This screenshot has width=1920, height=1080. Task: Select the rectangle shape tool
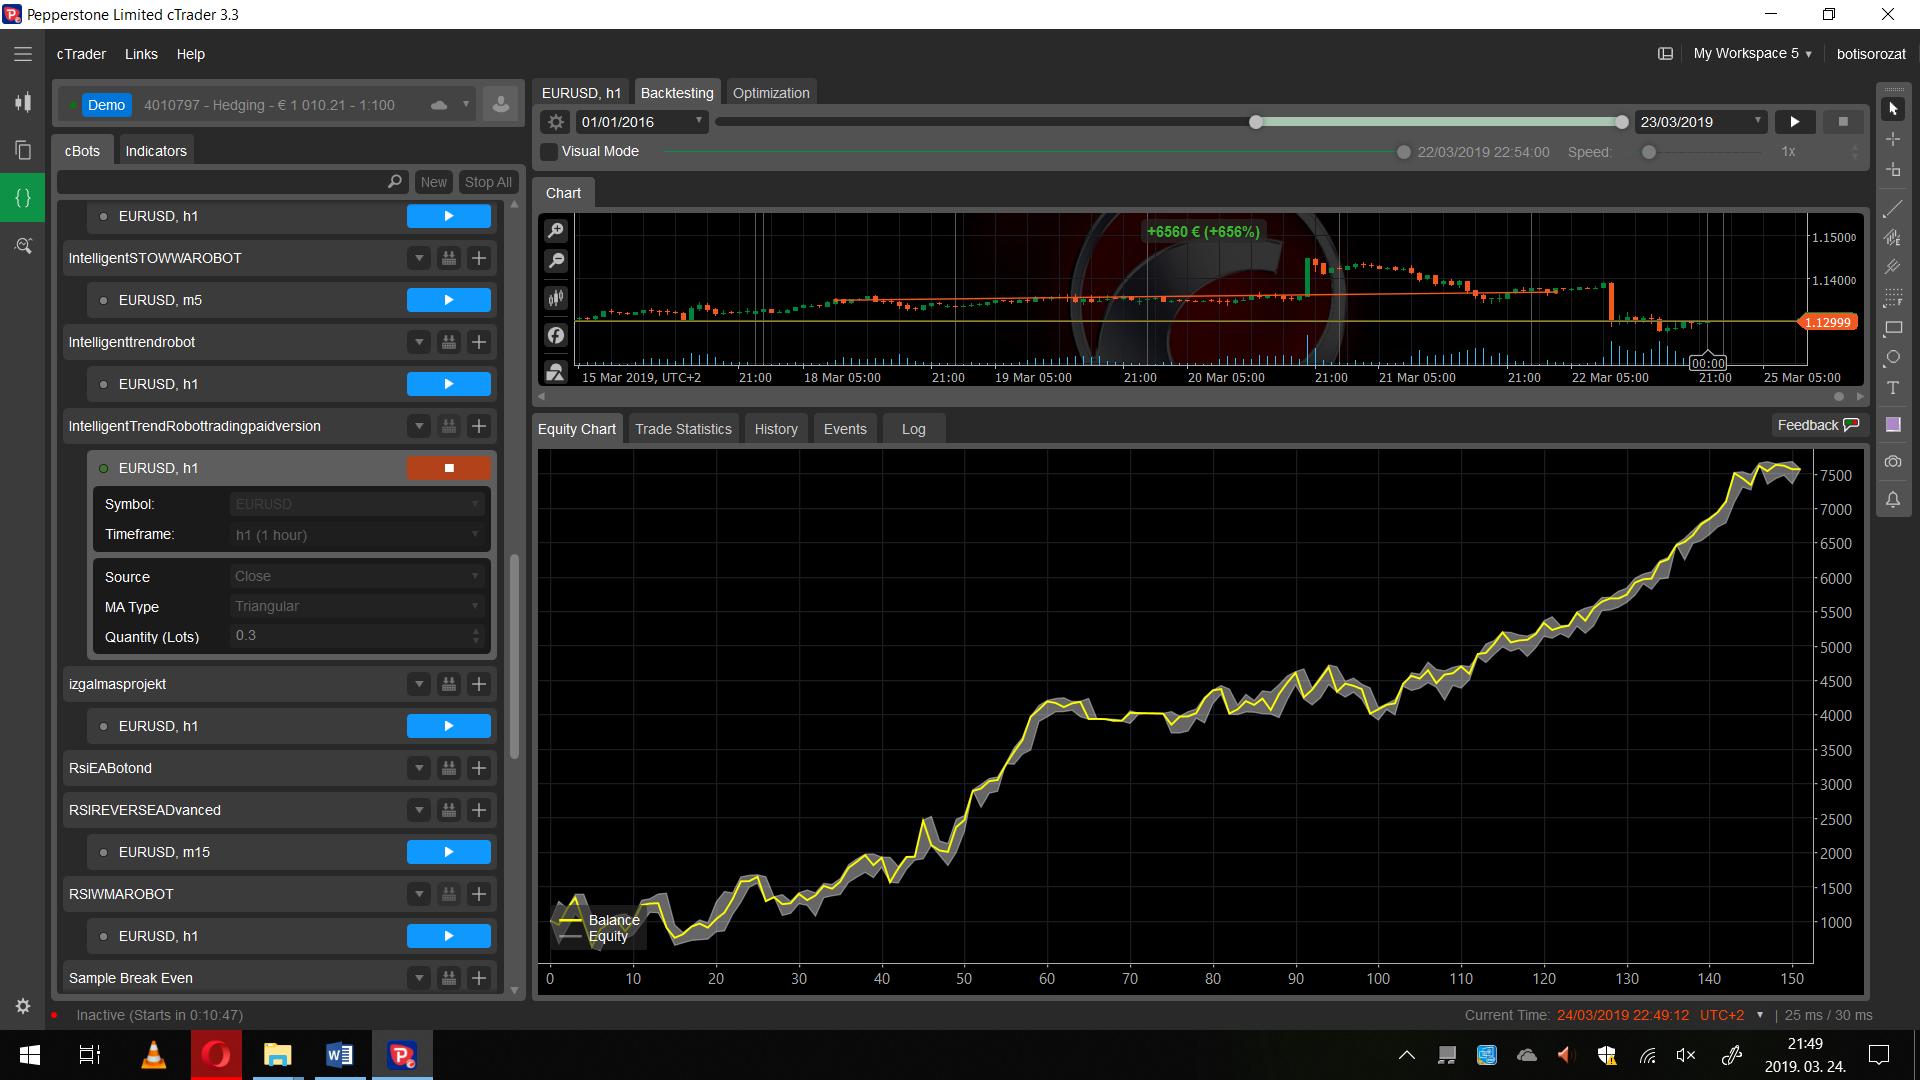click(1893, 328)
